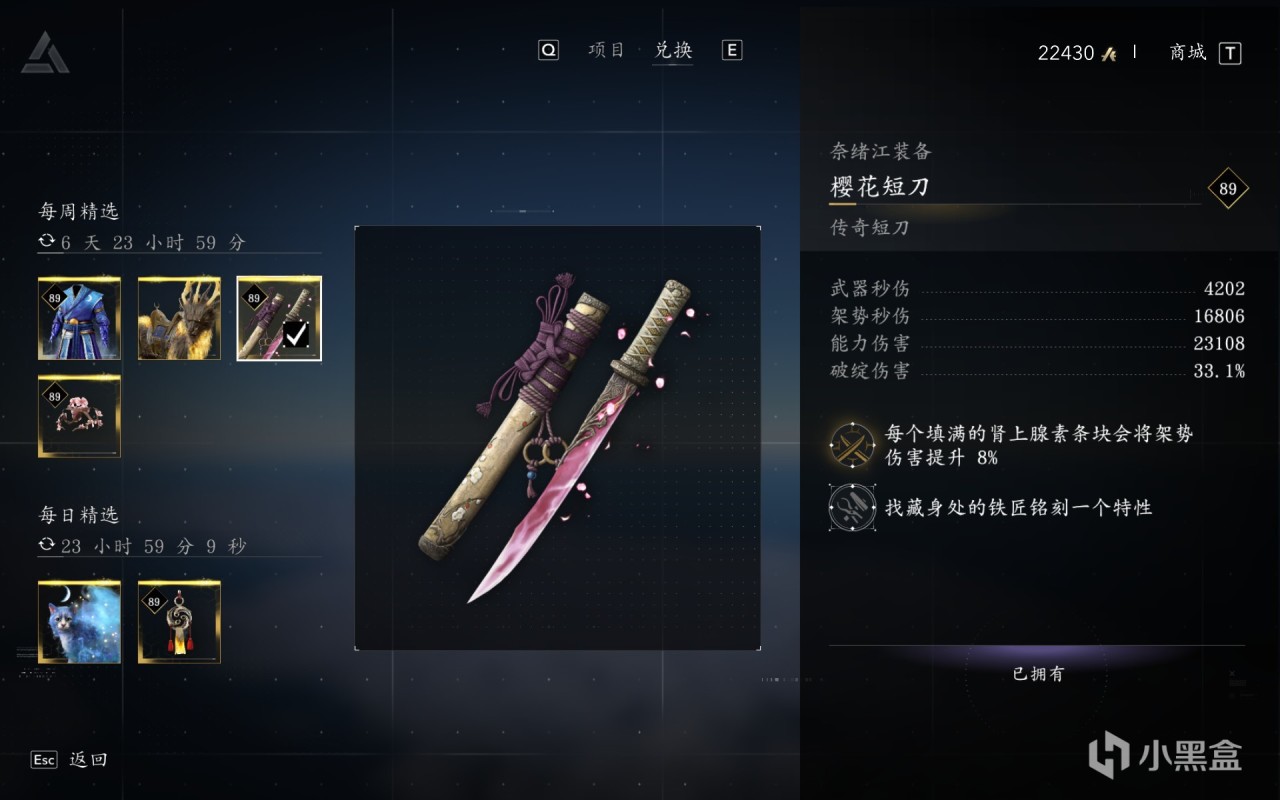
Task: Click the Q key prompt icon
Action: point(548,50)
